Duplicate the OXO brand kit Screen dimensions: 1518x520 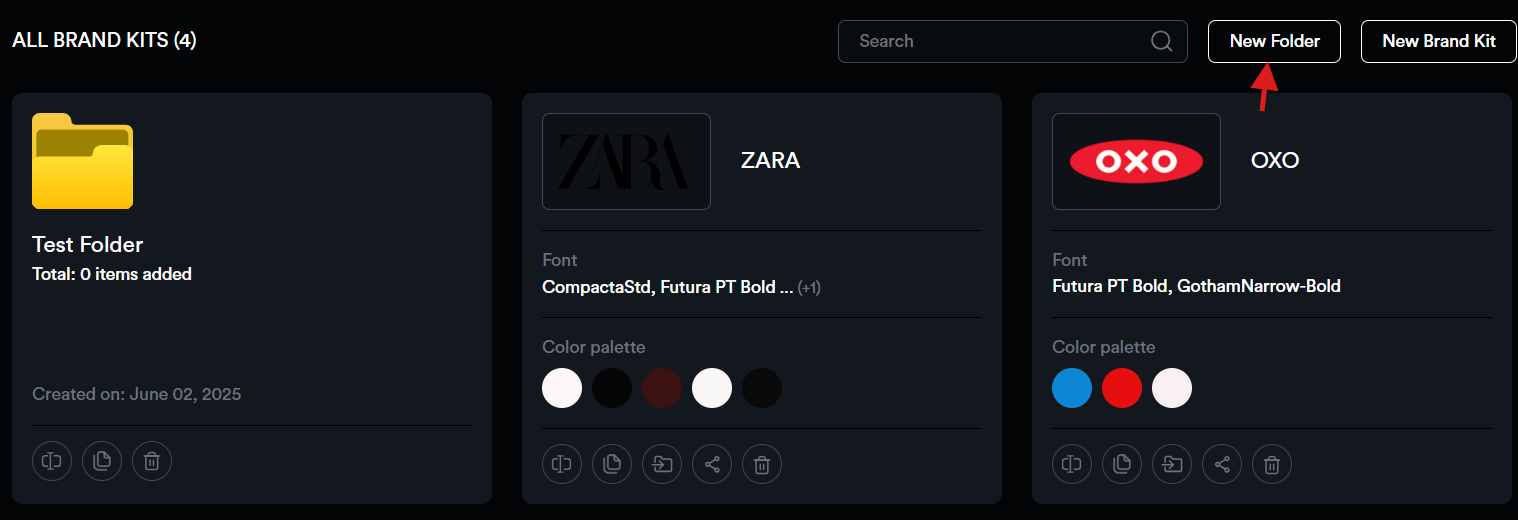click(1122, 464)
